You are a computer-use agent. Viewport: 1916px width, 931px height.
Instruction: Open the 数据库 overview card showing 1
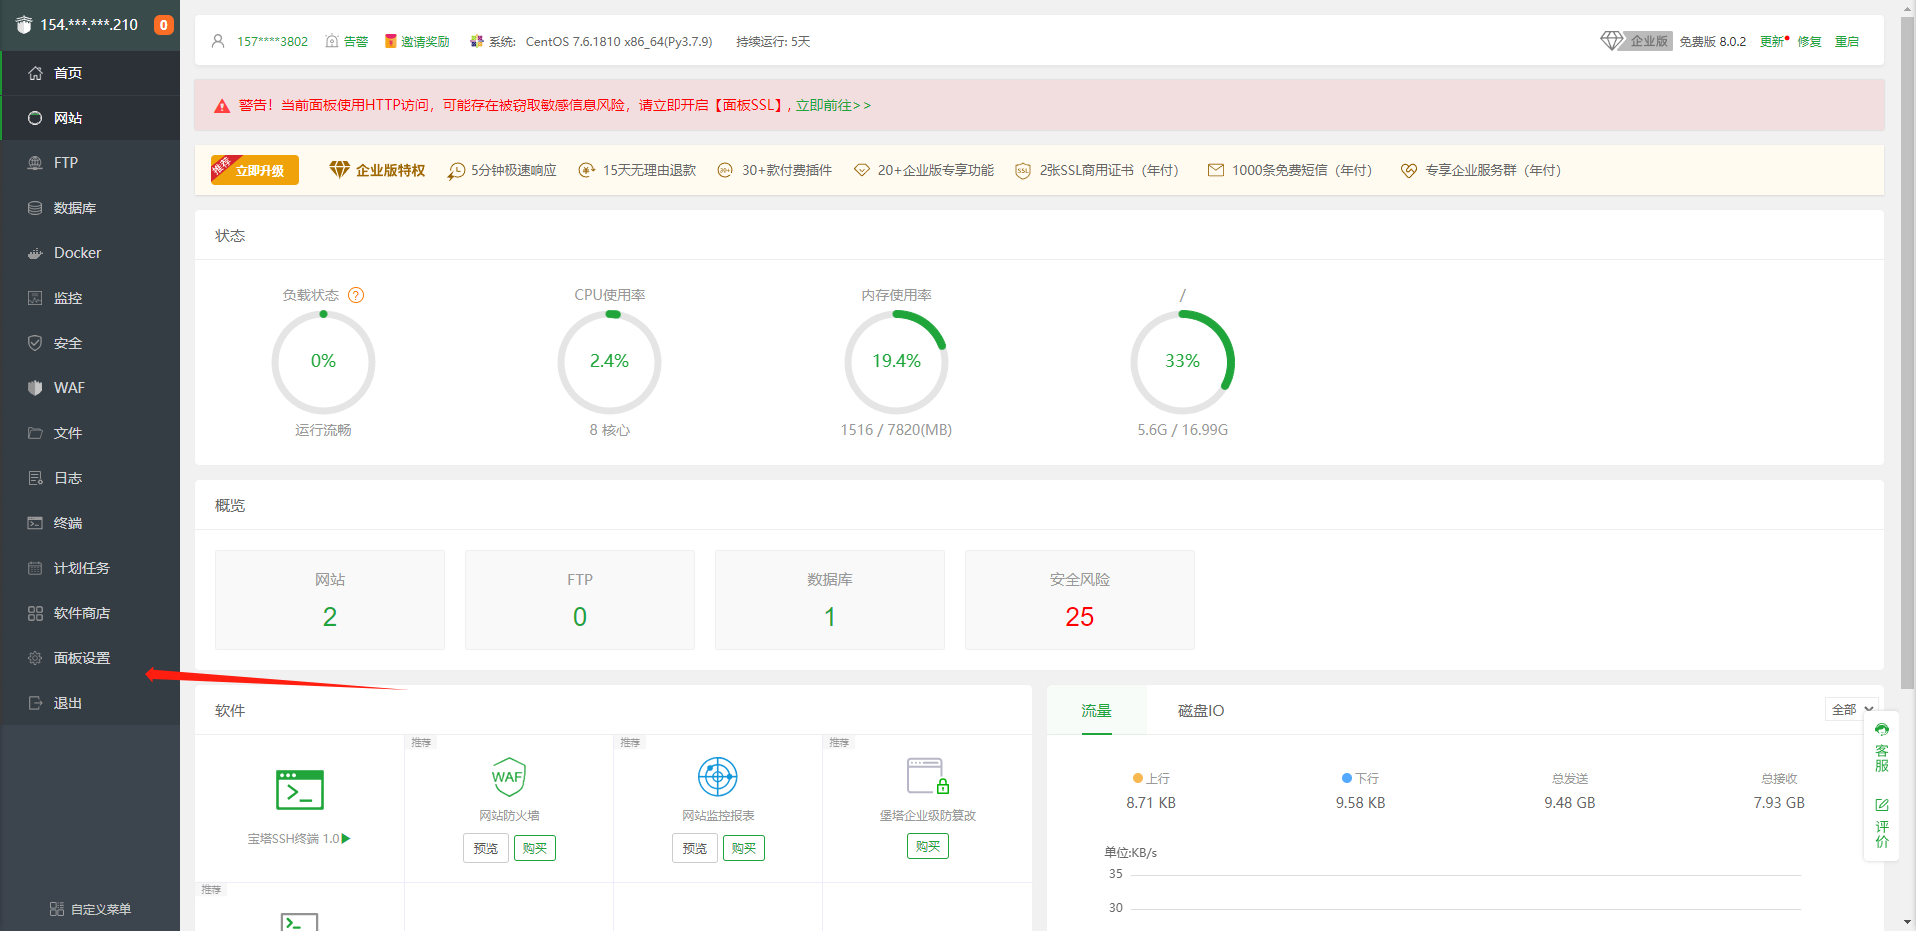[x=830, y=600]
